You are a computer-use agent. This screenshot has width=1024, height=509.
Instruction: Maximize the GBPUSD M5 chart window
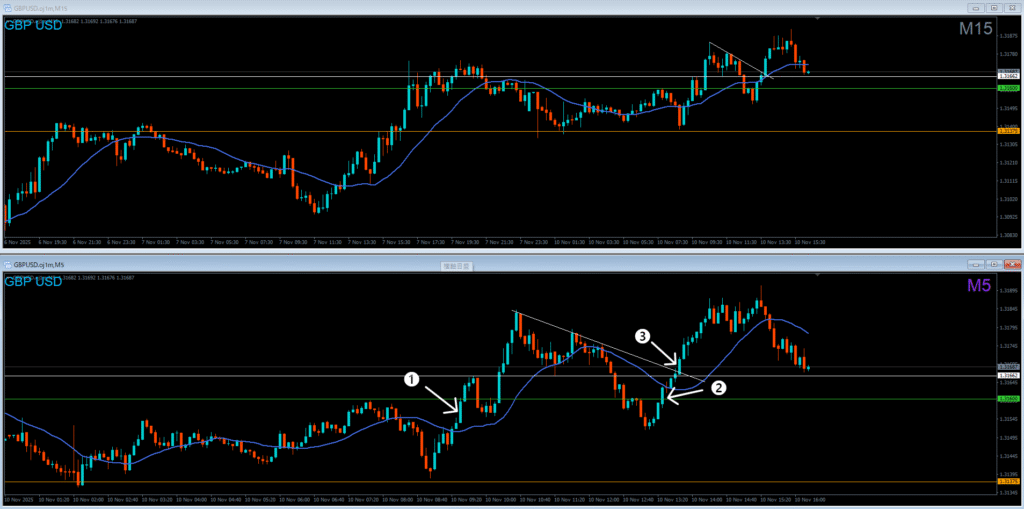pyautogui.click(x=994, y=265)
